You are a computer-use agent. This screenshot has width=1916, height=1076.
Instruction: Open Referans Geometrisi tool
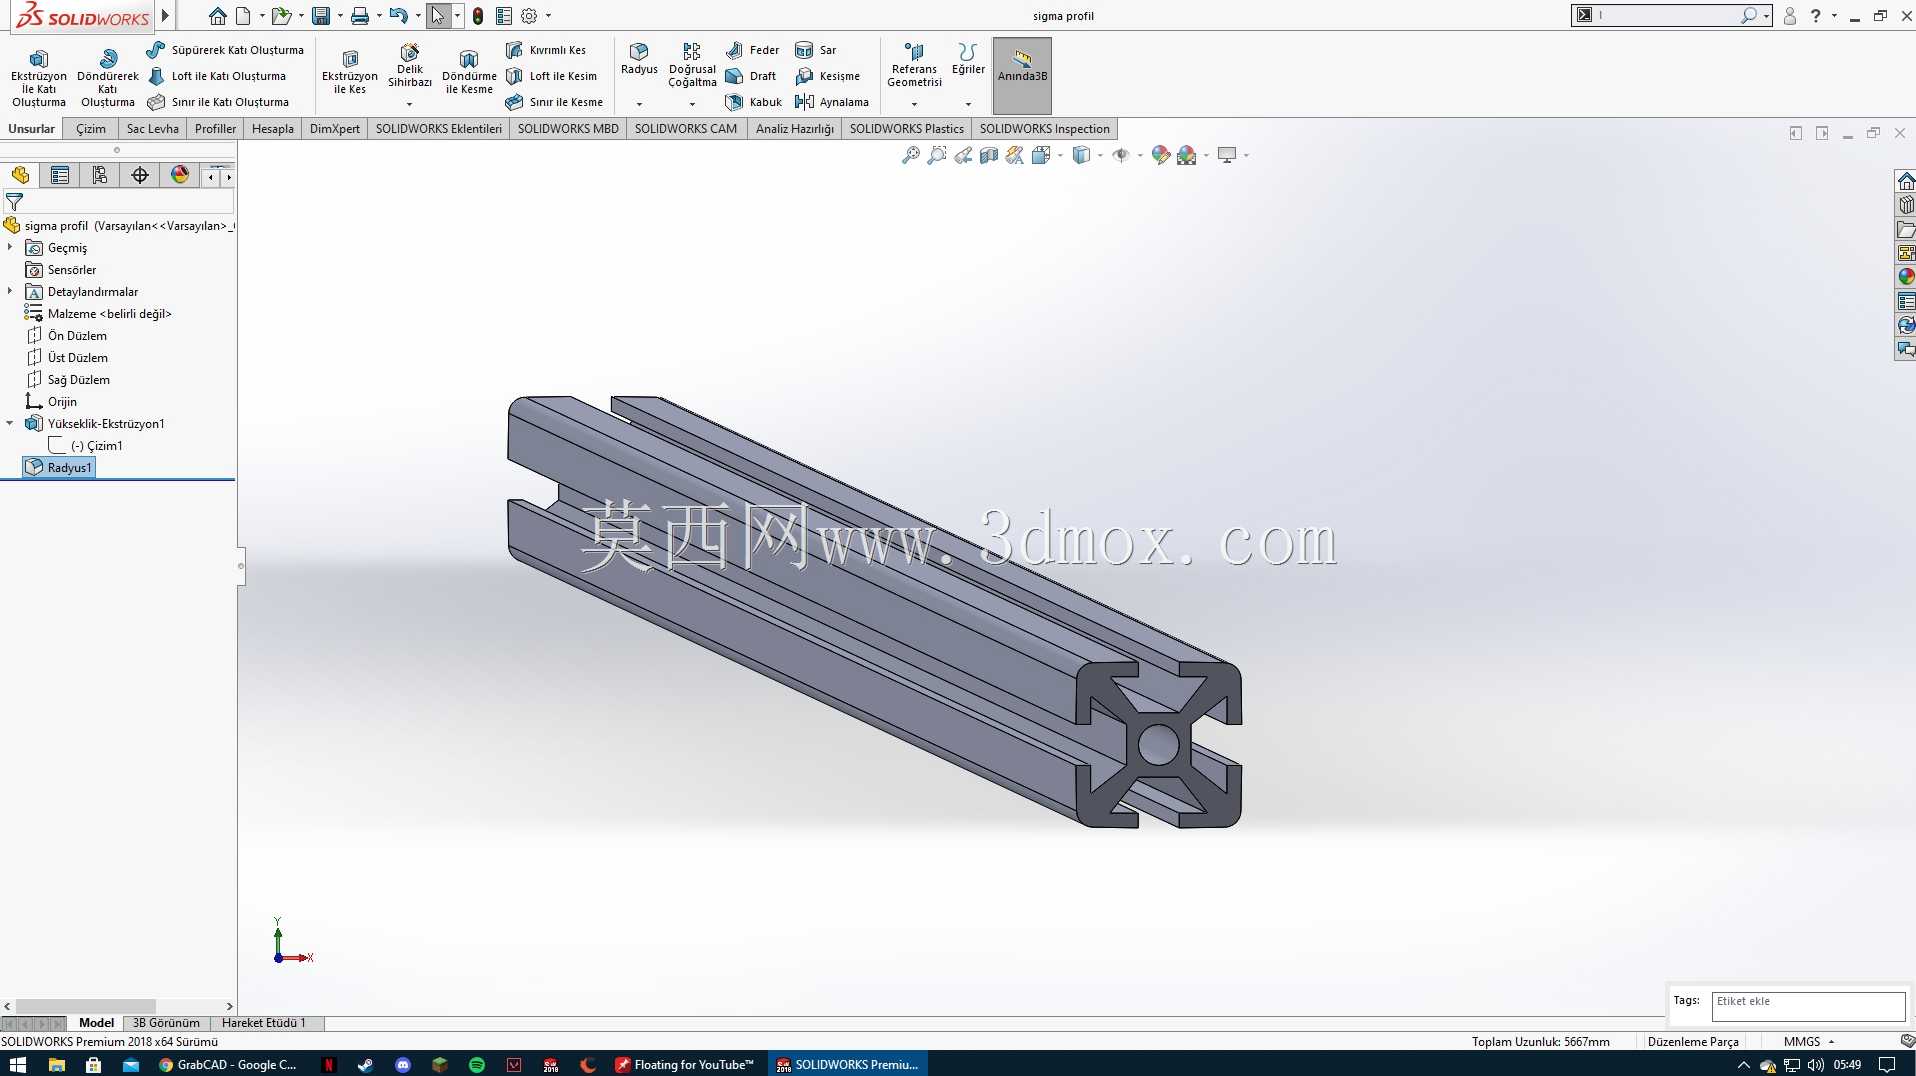click(914, 65)
